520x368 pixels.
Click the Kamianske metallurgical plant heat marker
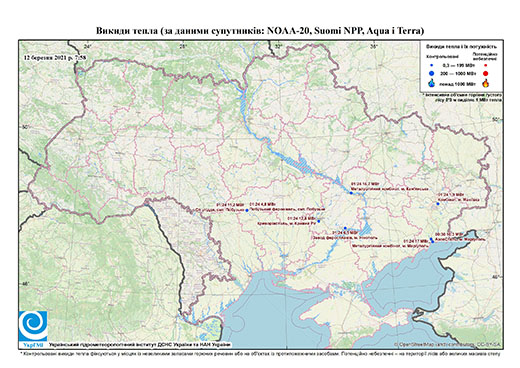coord(351,193)
